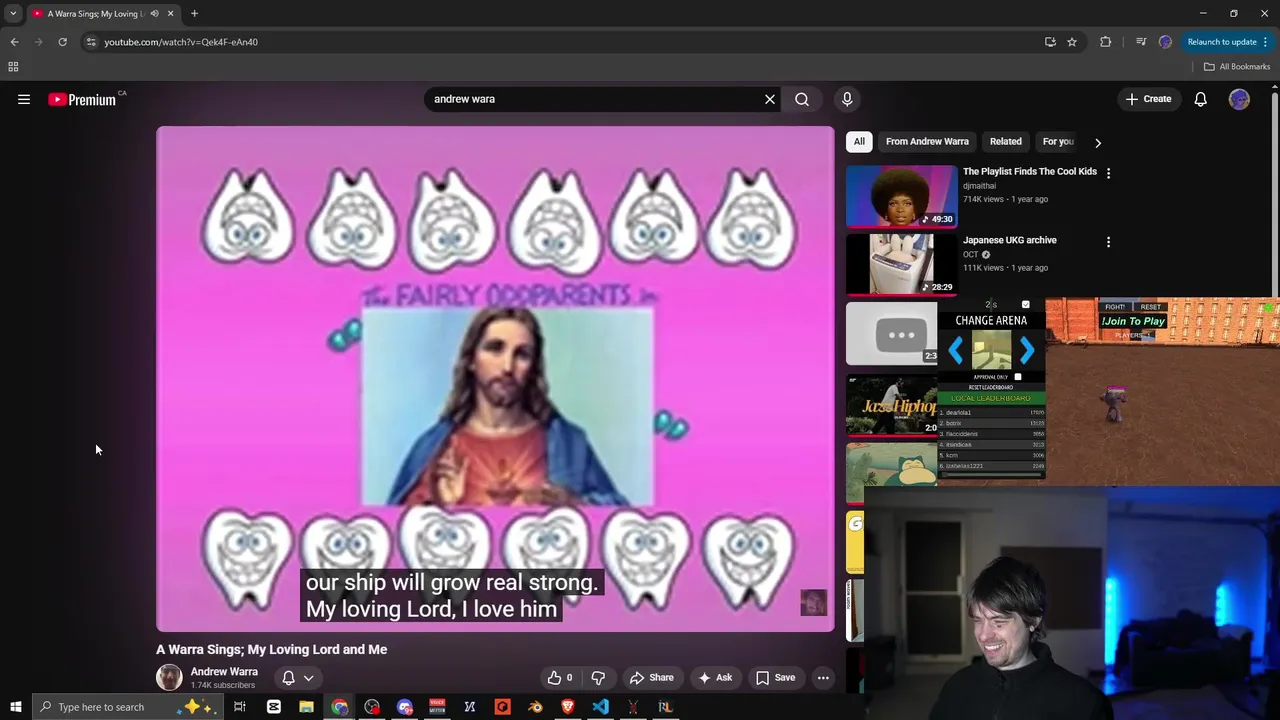Click FIGHT! in the game overlay
Image resolution: width=1280 pixels, height=720 pixels.
click(1115, 307)
